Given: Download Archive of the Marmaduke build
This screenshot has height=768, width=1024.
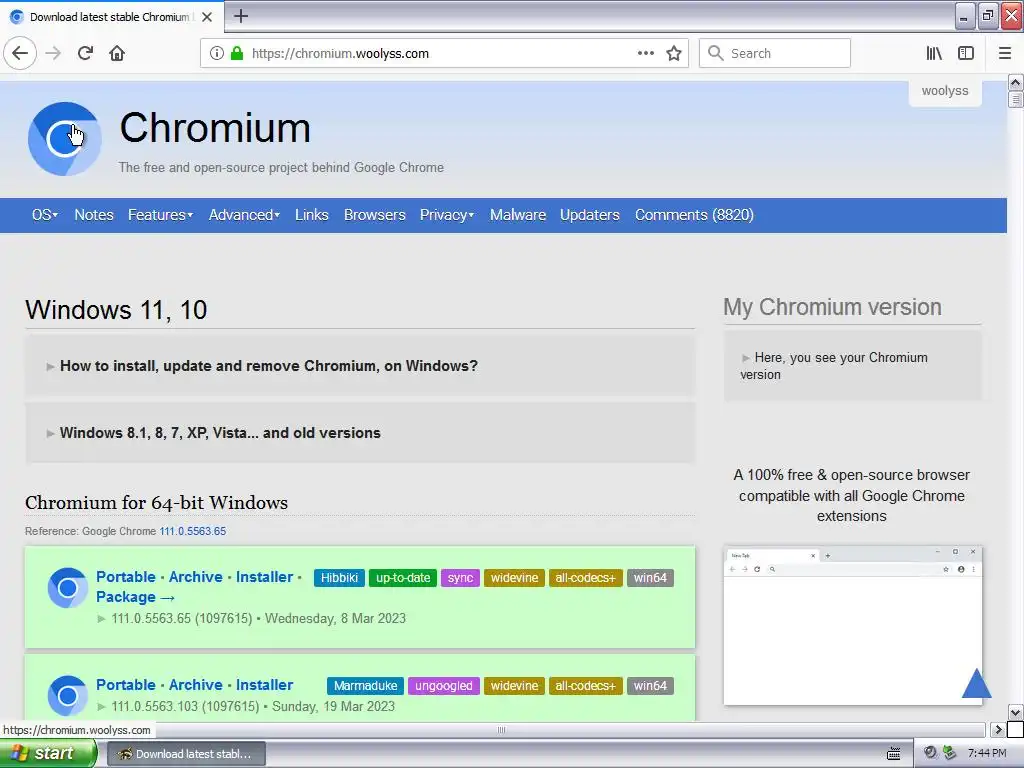Looking at the screenshot, I should 196,685.
